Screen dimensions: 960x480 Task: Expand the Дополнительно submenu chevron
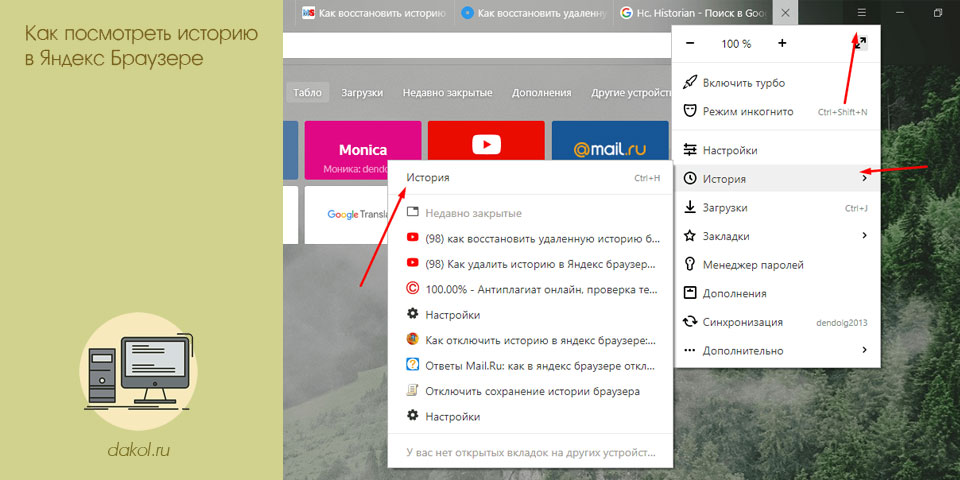864,350
